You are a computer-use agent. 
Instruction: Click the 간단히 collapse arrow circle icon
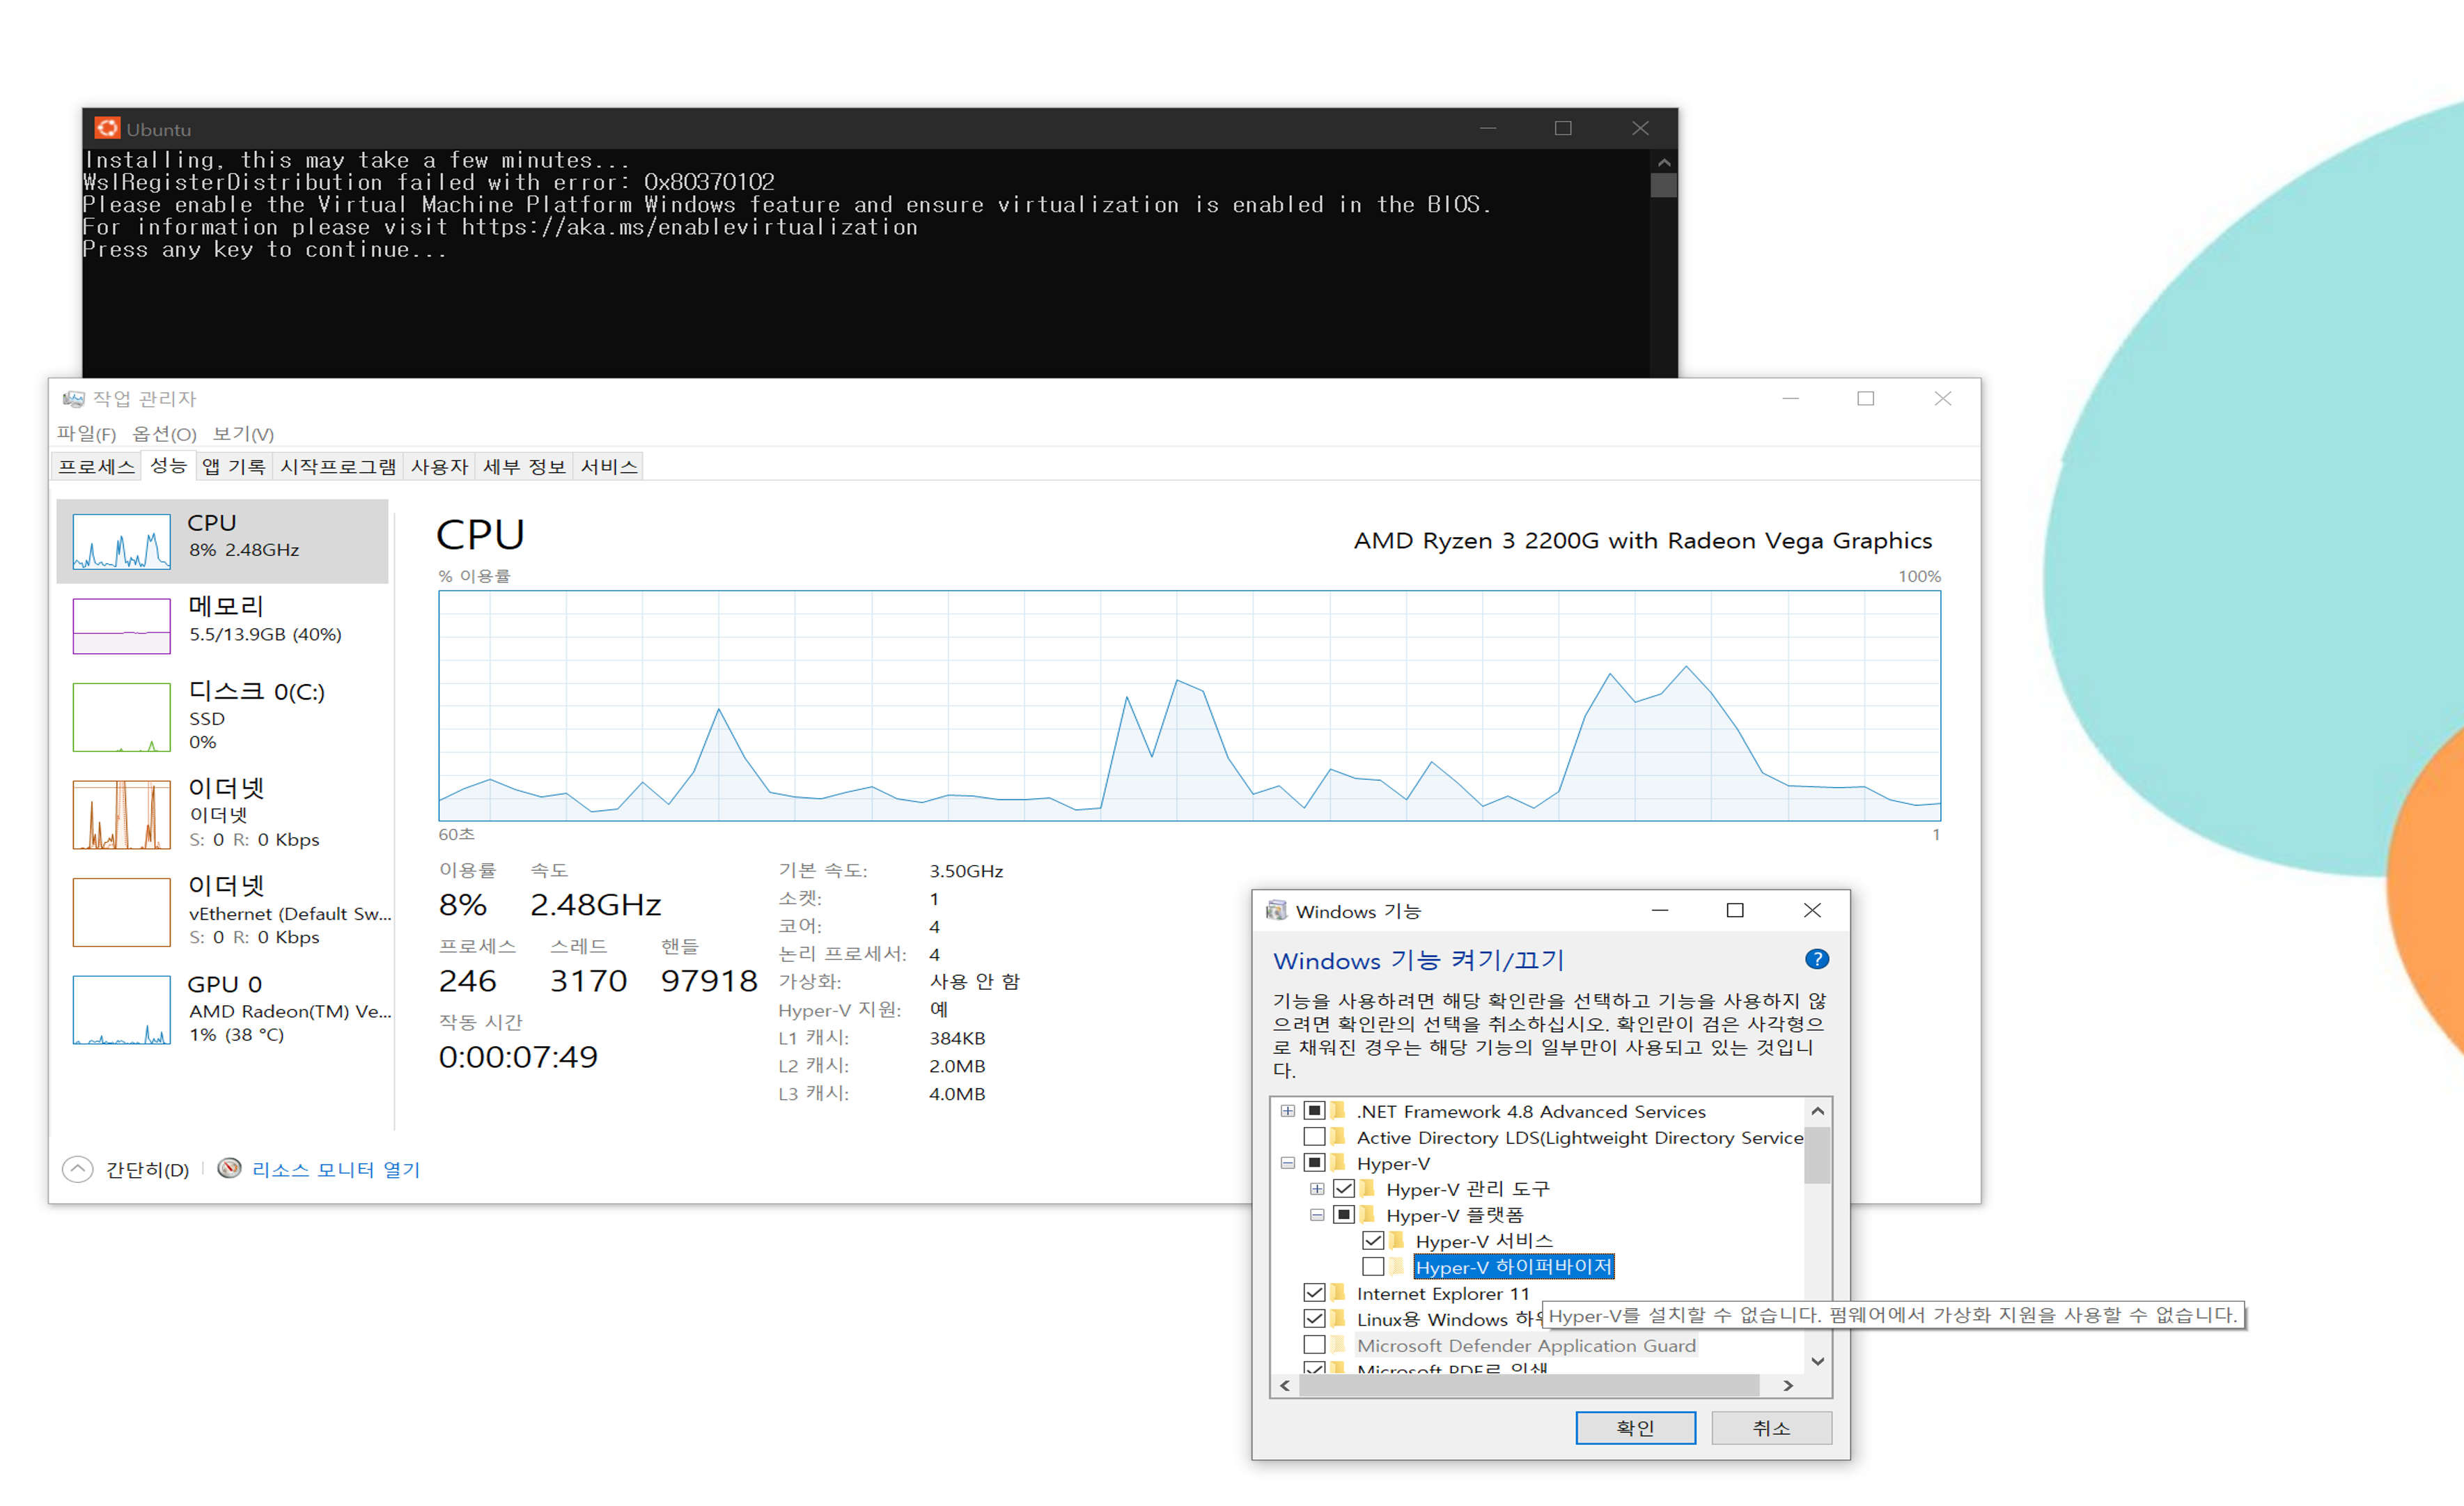[77, 1169]
